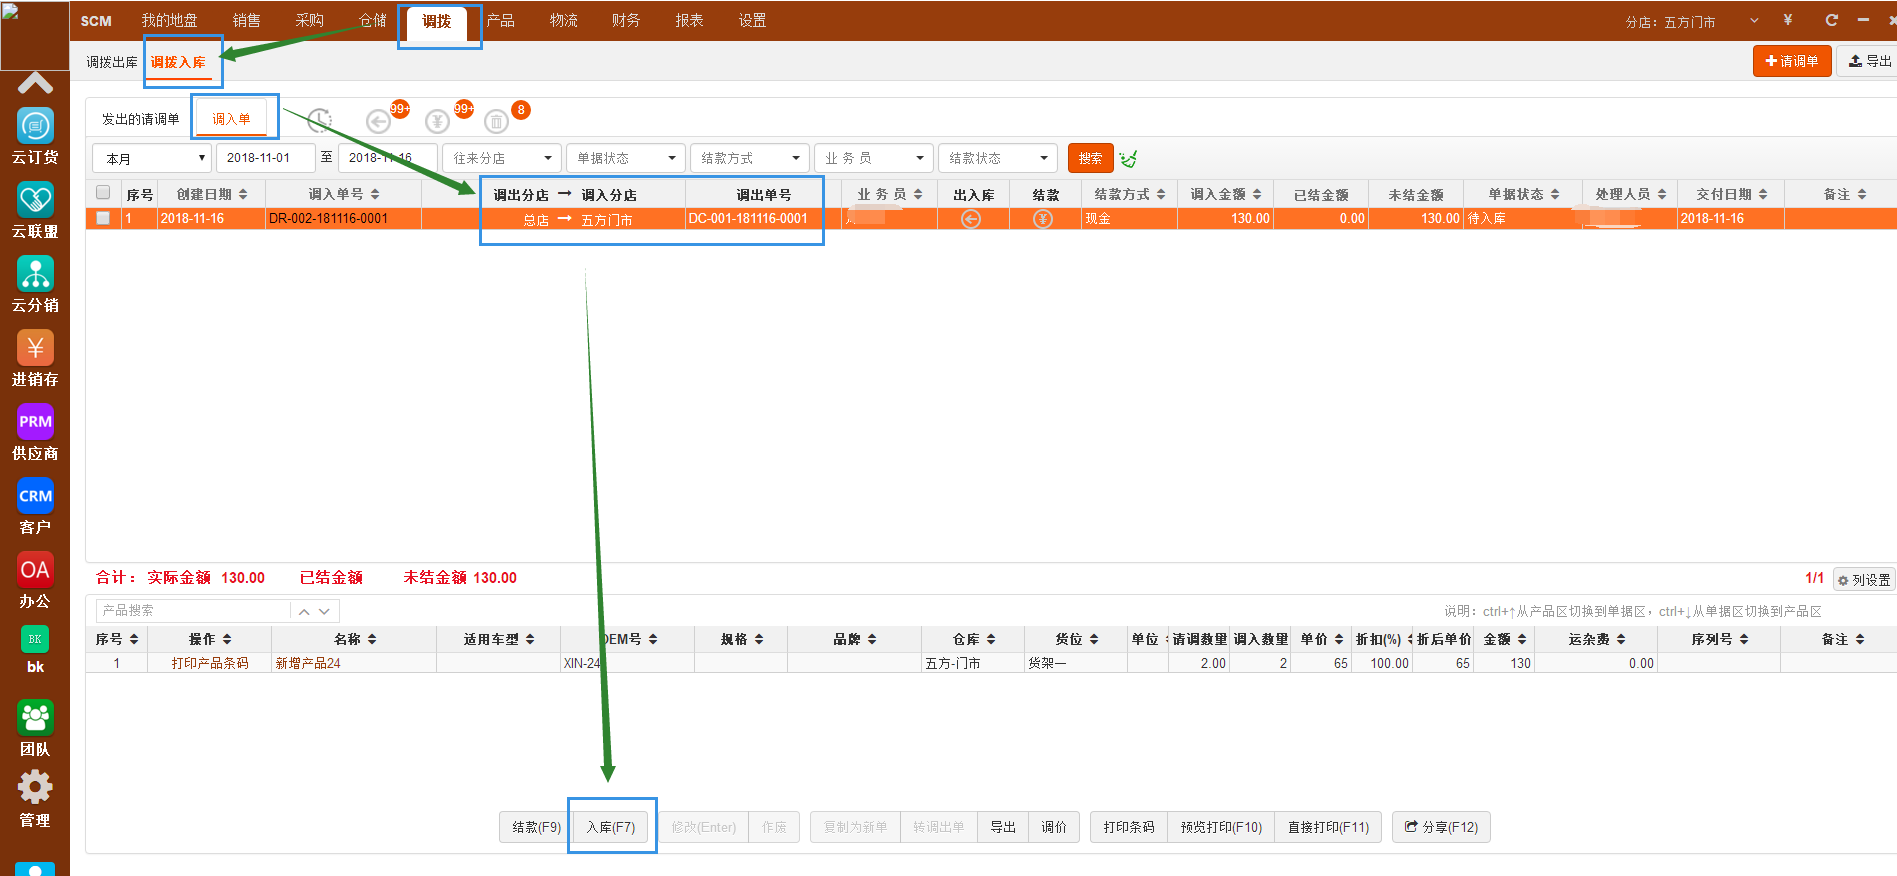The height and width of the screenshot is (876, 1897).
Task: Click the trash icon with badge 8
Action: (x=496, y=122)
